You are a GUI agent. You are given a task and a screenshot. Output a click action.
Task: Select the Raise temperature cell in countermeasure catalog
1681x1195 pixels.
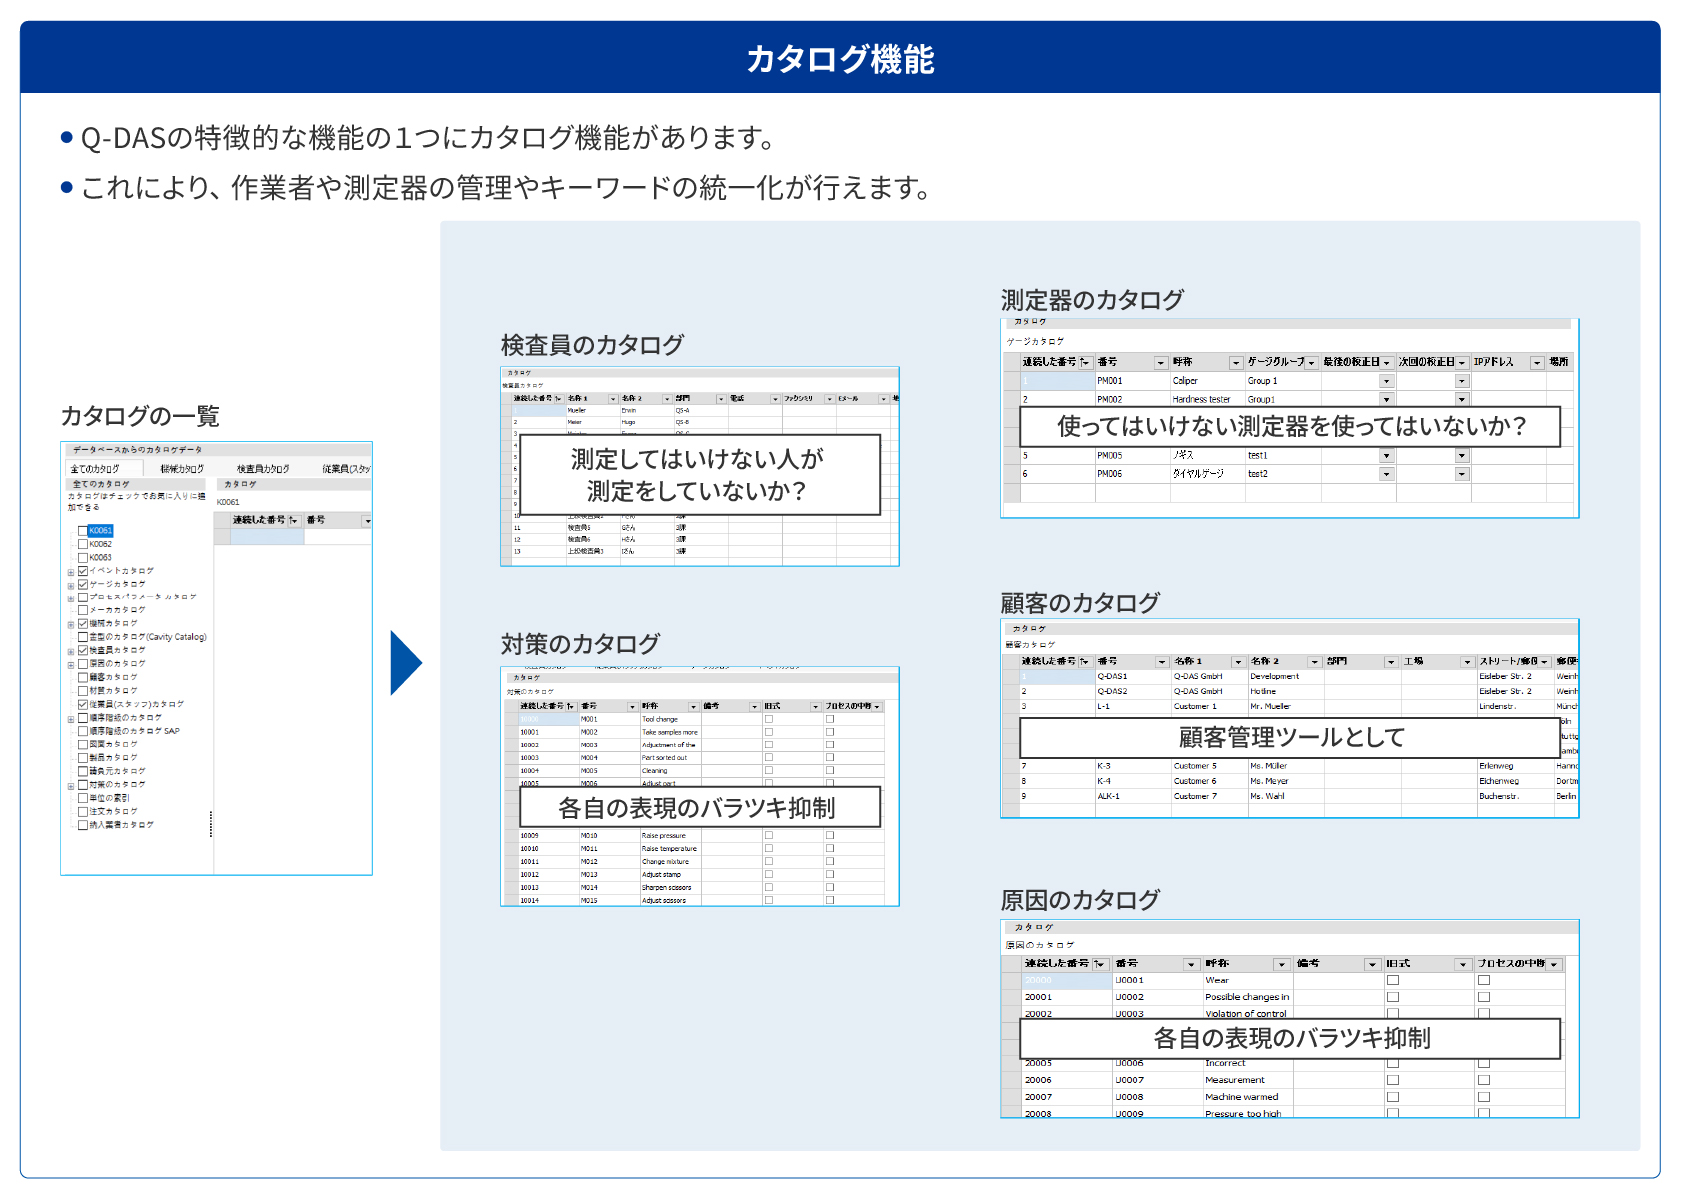tap(669, 849)
